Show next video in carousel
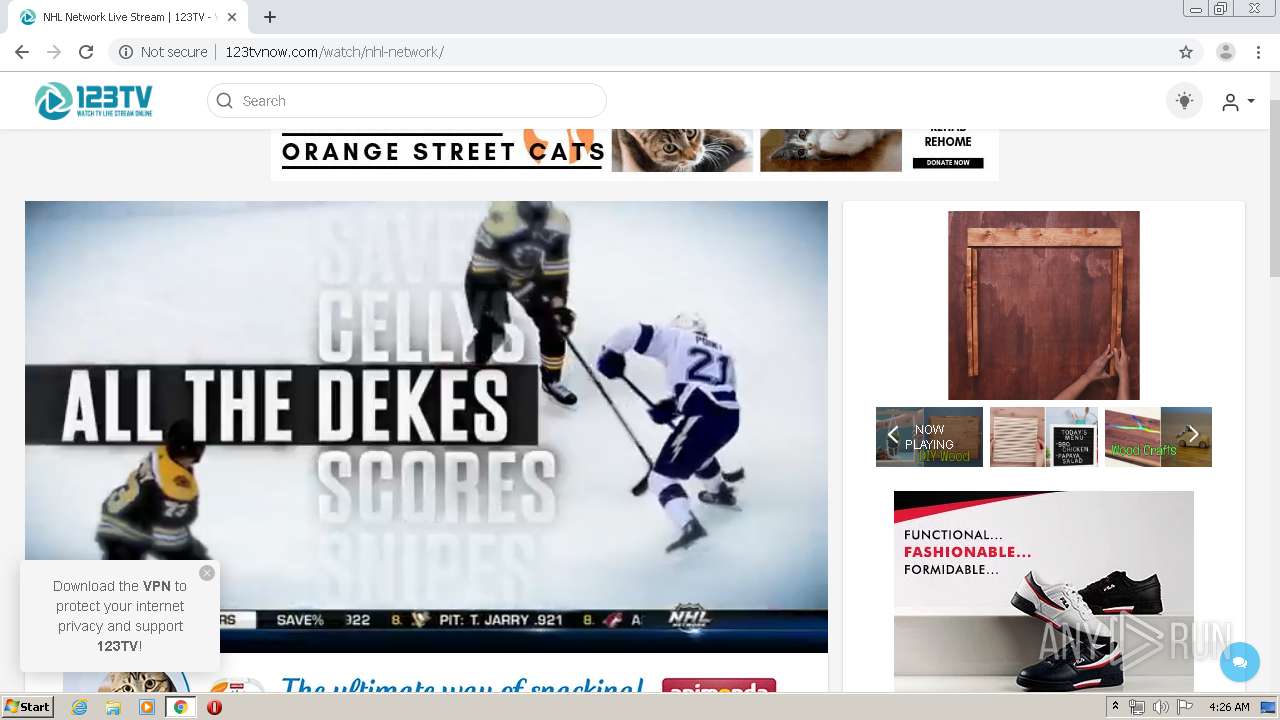1280x720 pixels. tap(1193, 435)
